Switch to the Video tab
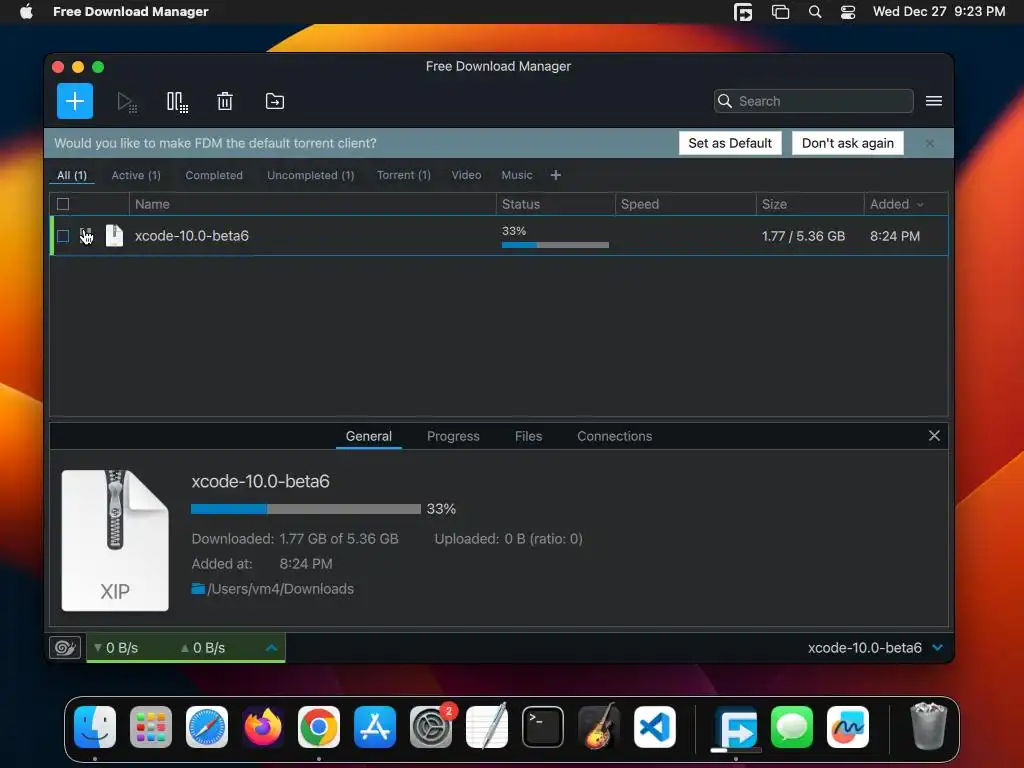Image resolution: width=1024 pixels, height=768 pixels. pos(466,175)
